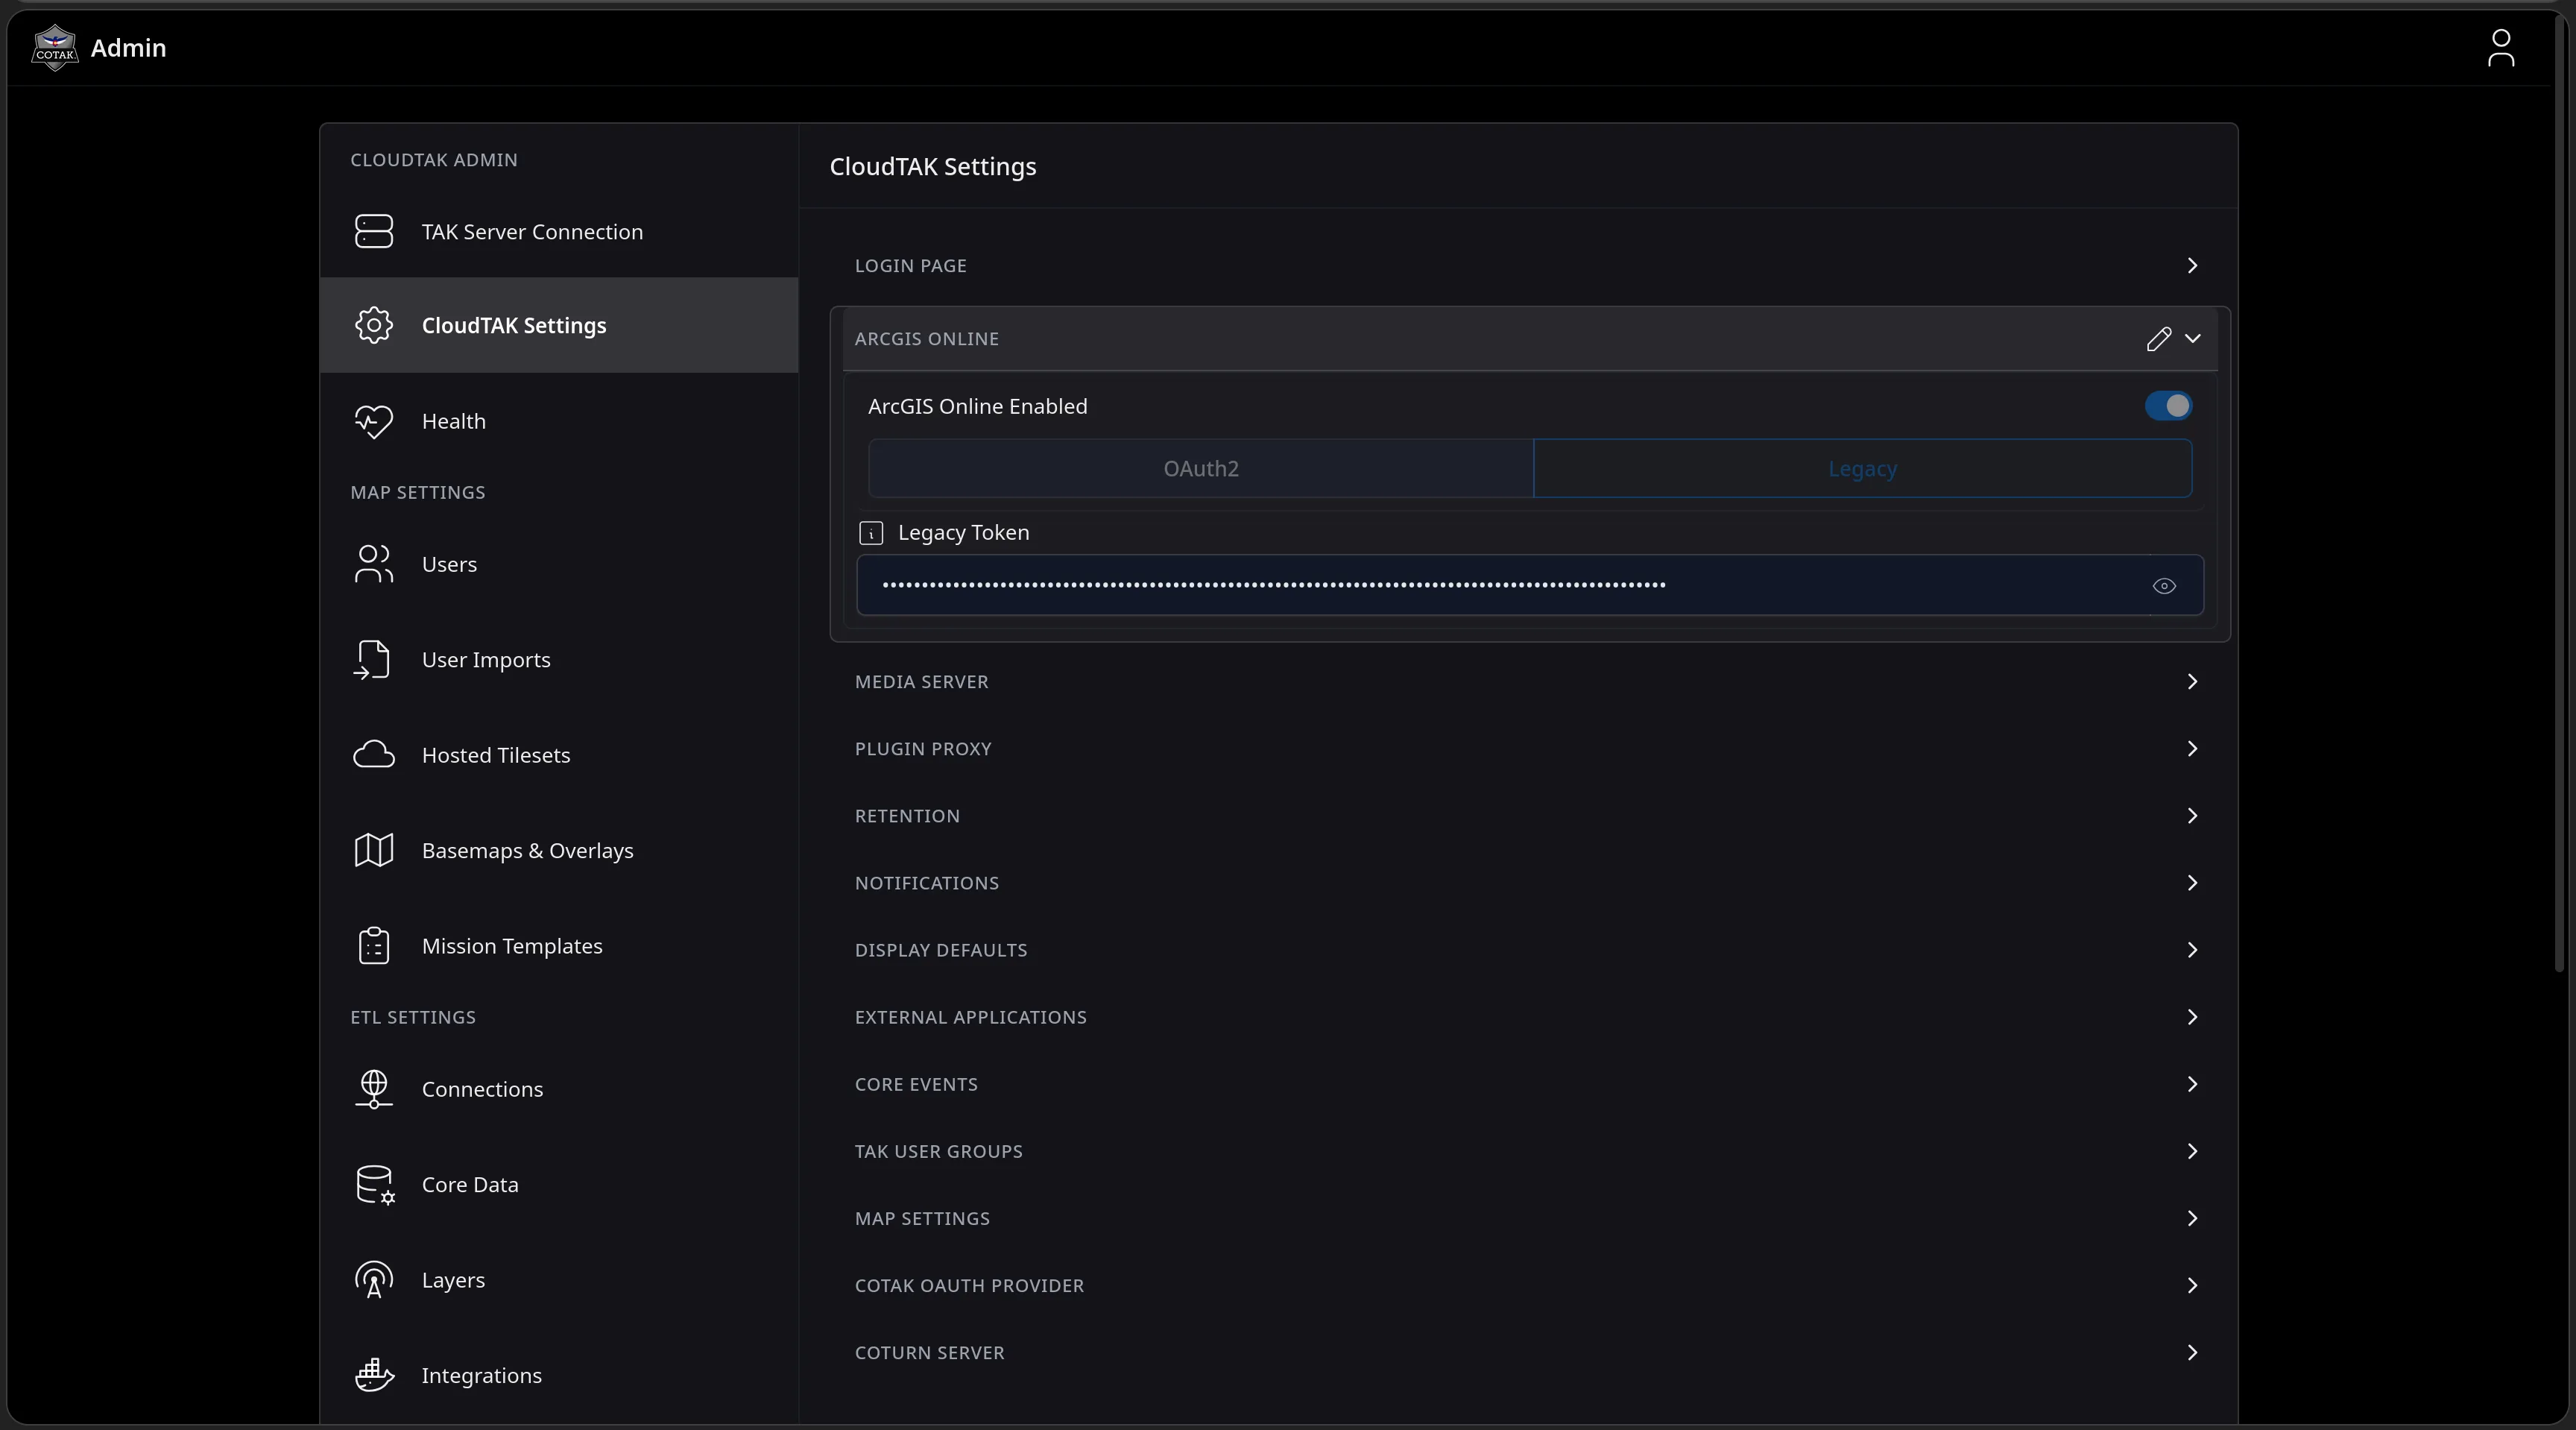Expand the Plugin Proxy section
The image size is (2576, 1430).
click(1530, 748)
